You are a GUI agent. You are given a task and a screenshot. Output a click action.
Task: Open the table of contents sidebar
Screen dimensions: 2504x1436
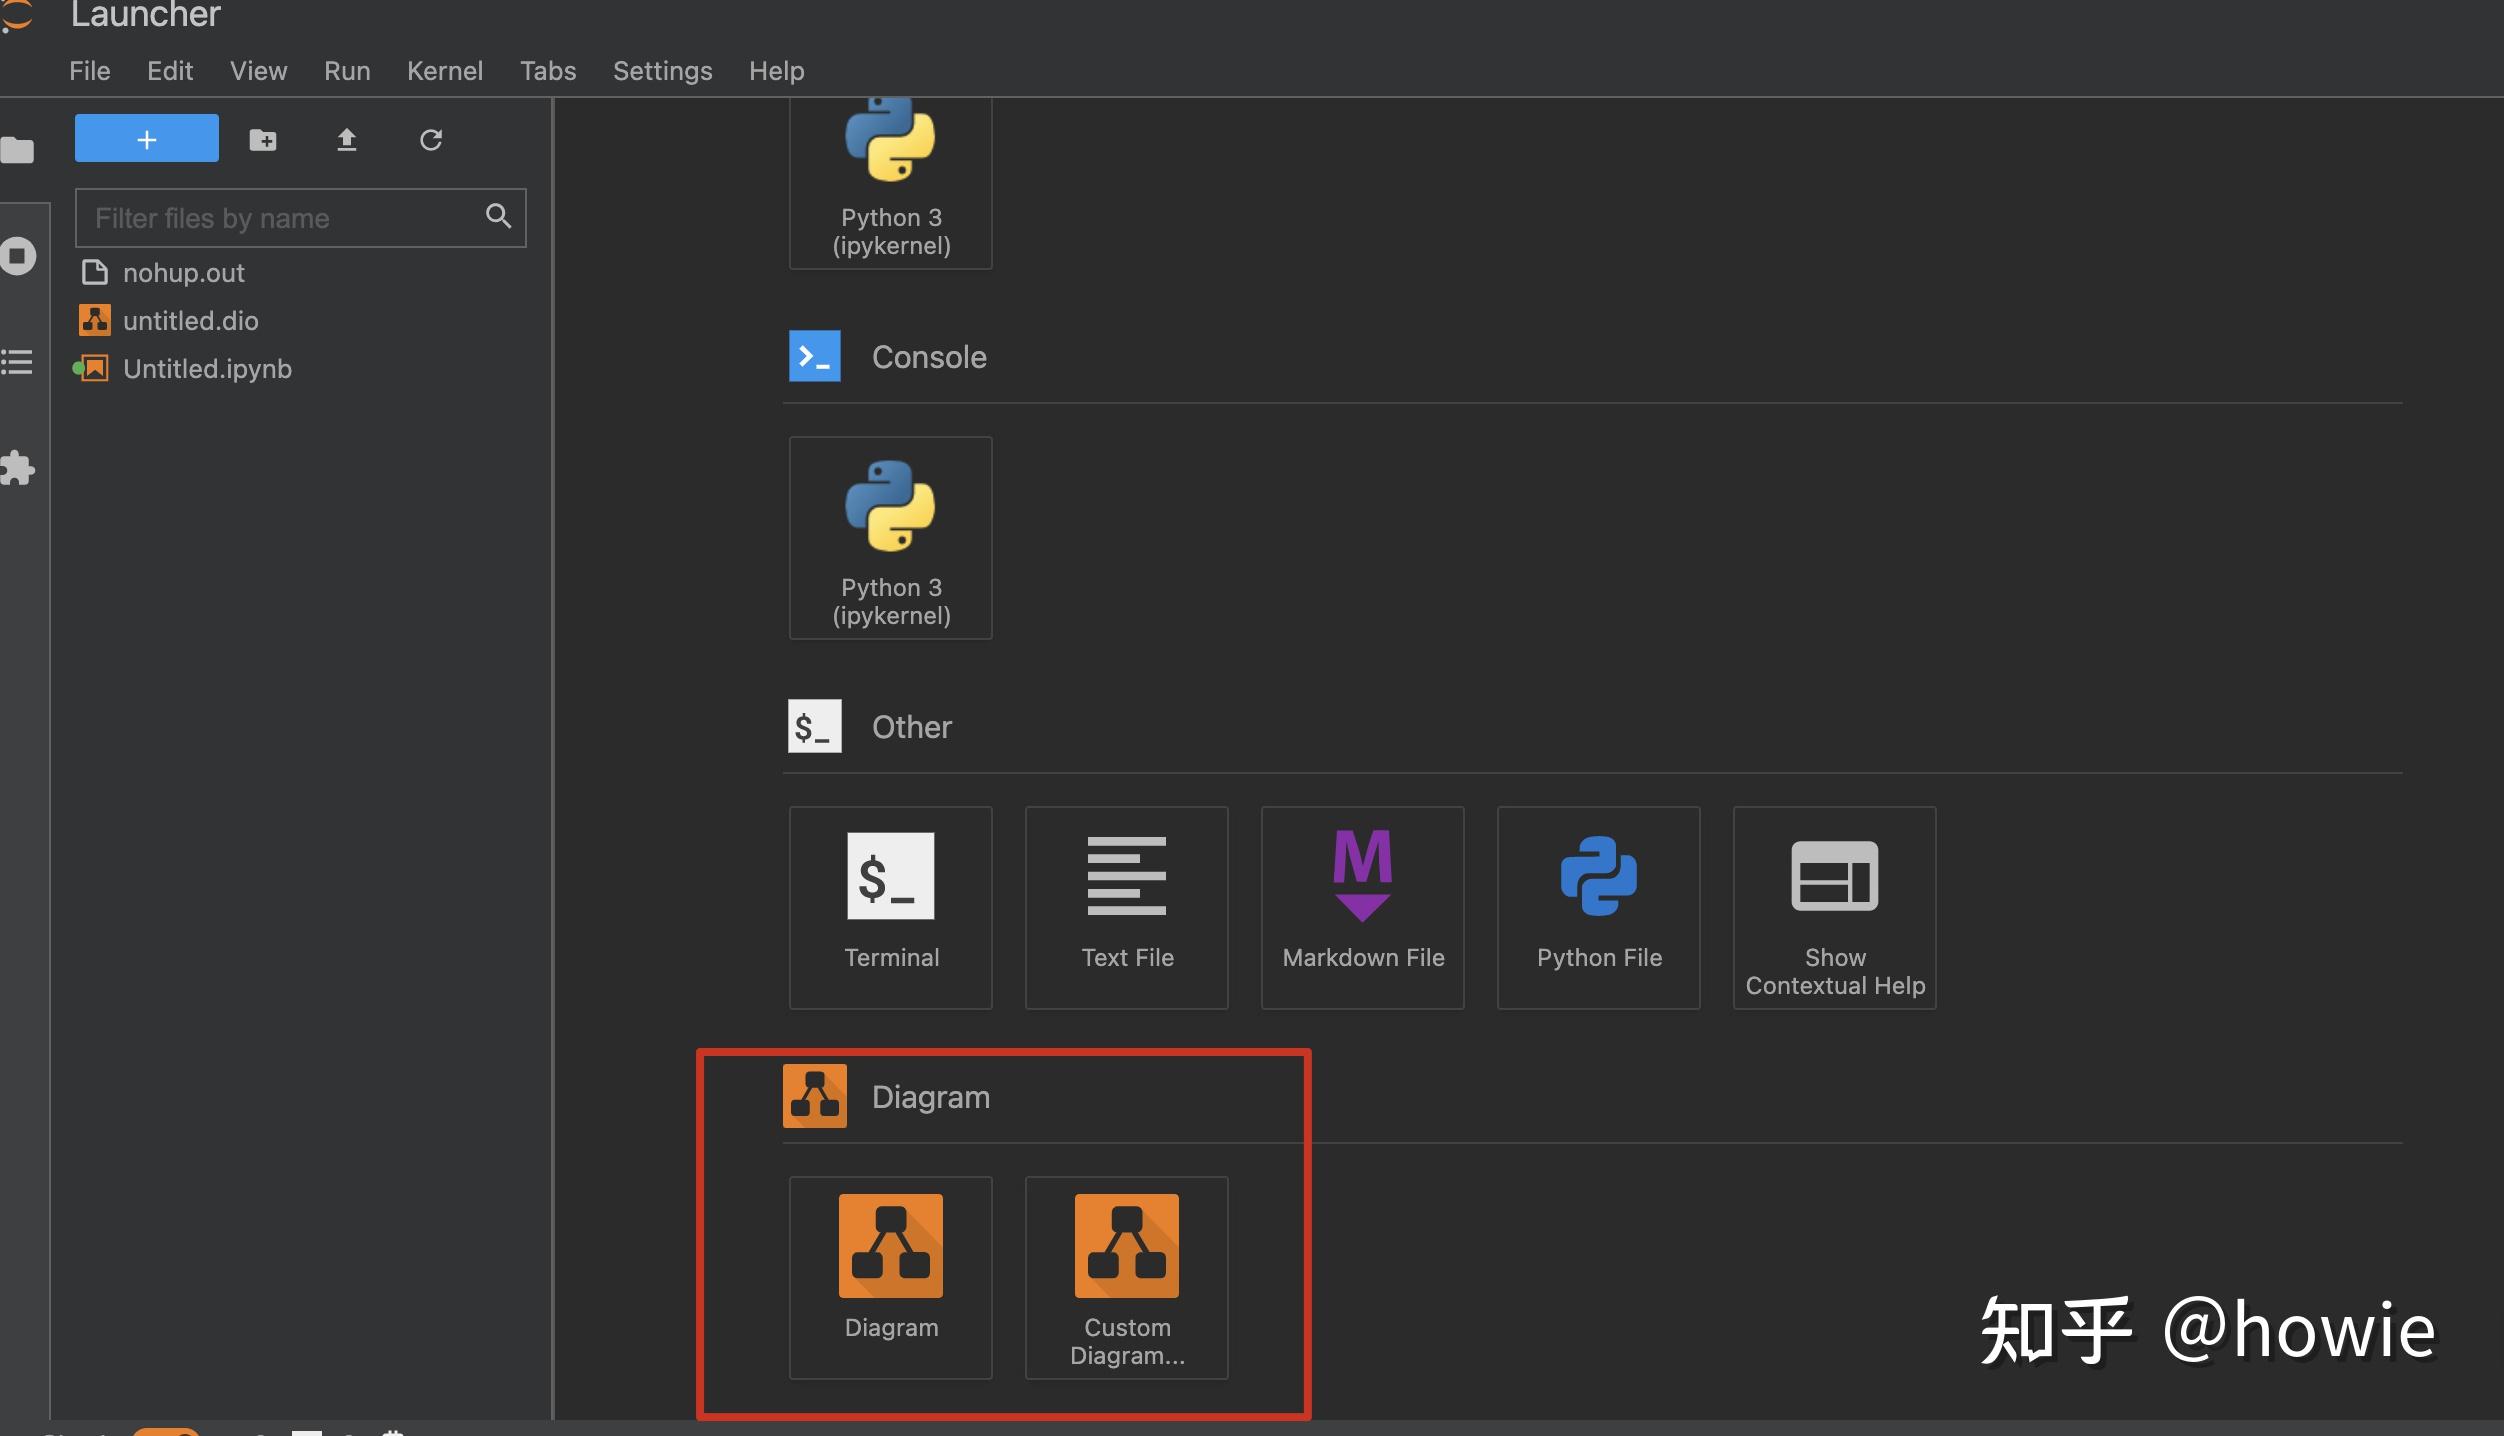point(16,362)
